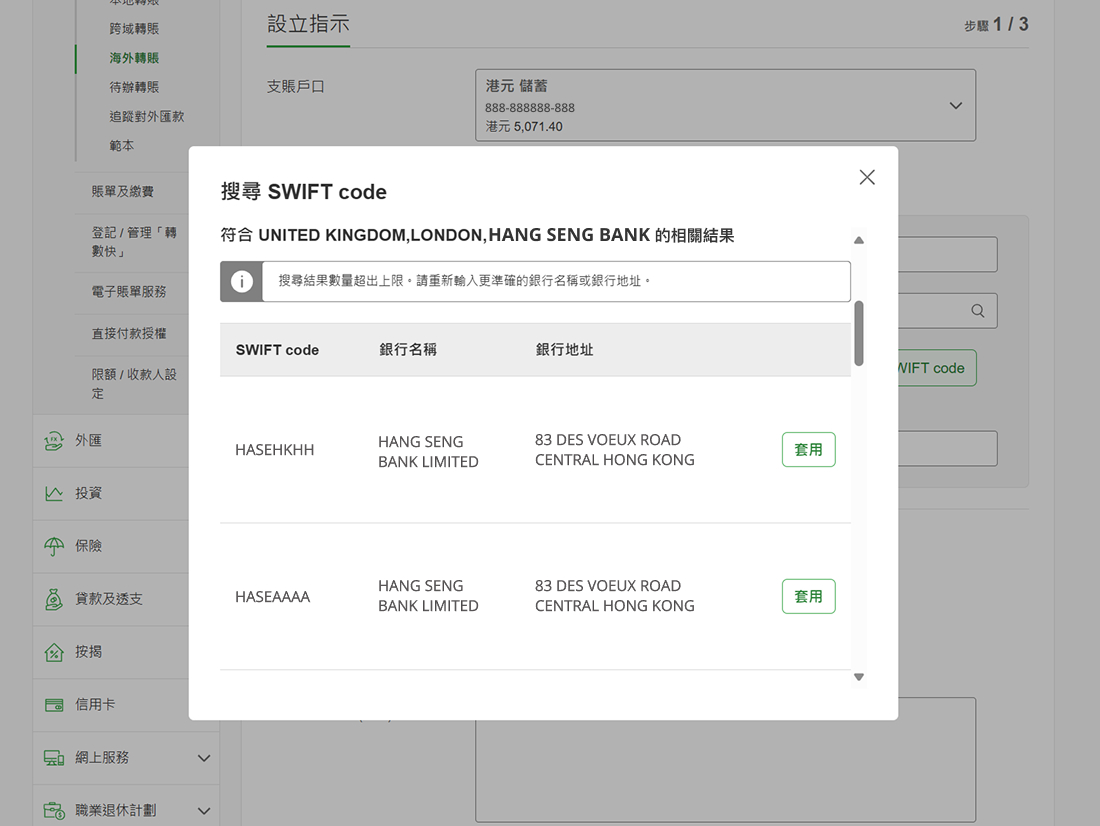This screenshot has height=826, width=1100.
Task: Open pending transfers (待辦轉賬) menu item
Action: coord(134,87)
